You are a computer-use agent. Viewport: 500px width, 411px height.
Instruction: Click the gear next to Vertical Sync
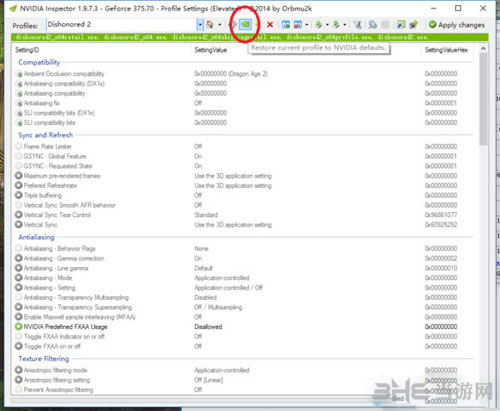tap(19, 224)
